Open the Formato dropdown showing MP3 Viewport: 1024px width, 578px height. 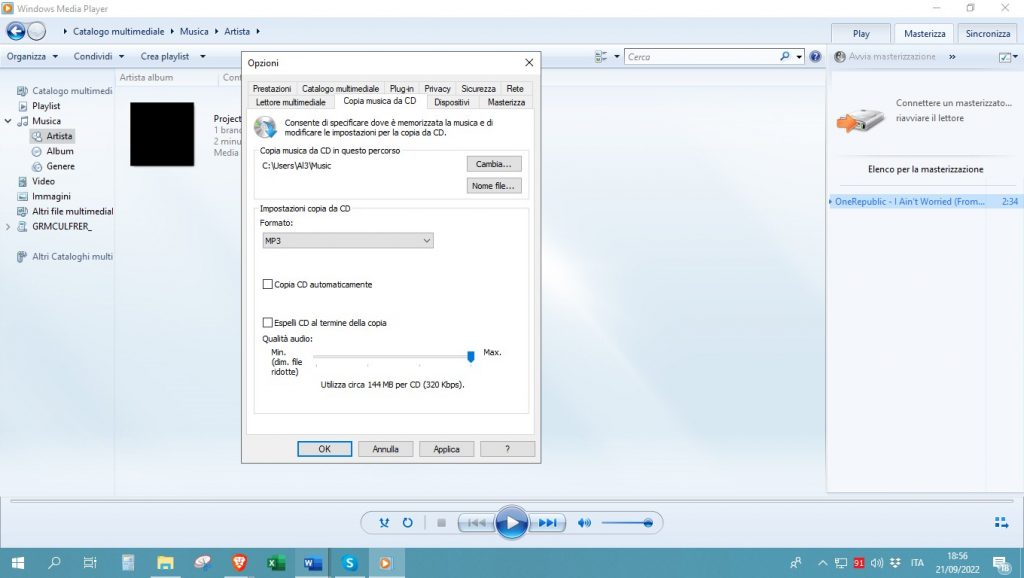click(347, 240)
